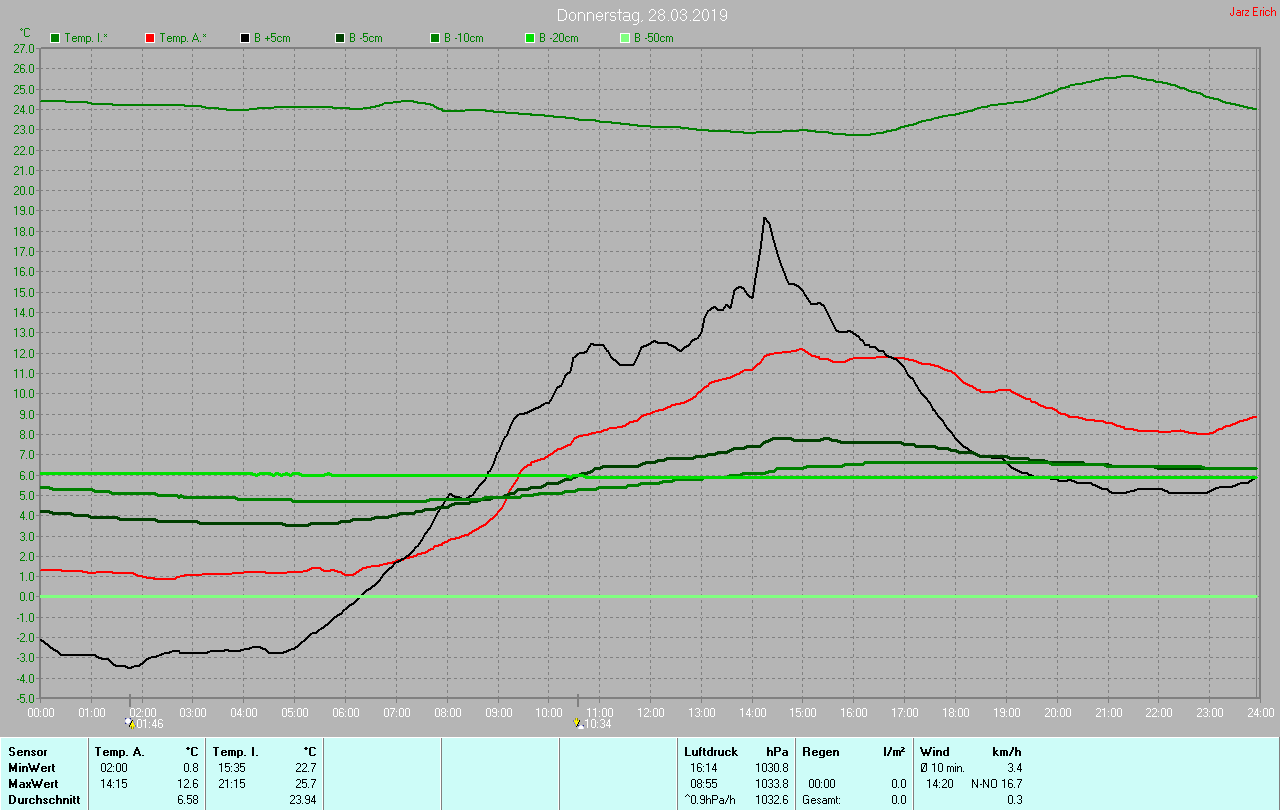Click the B +5cm legend label
Screen dimensions: 1280x810
[x=274, y=38]
